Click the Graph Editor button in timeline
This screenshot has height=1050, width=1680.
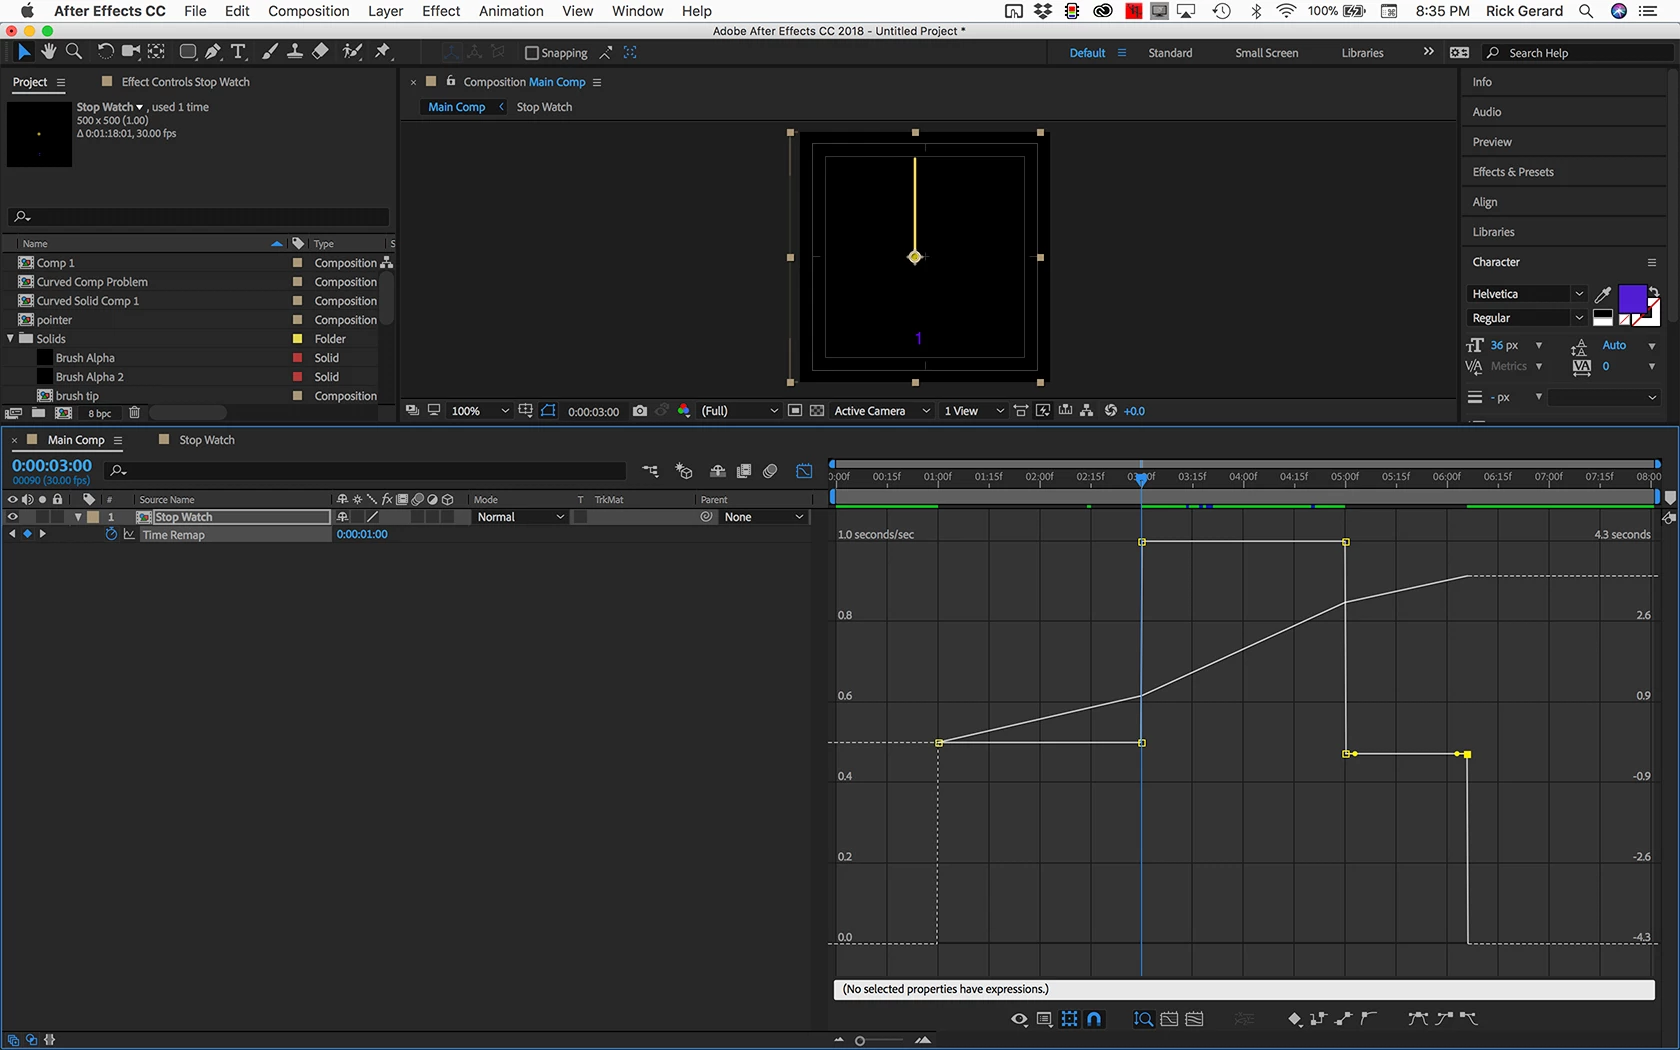[804, 470]
